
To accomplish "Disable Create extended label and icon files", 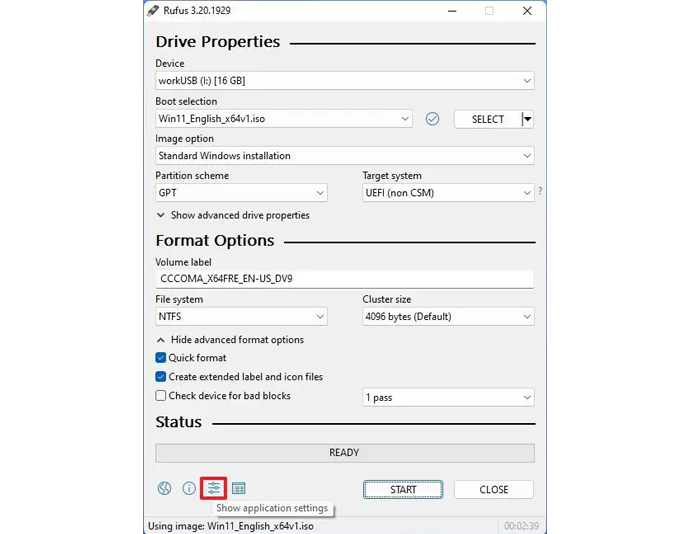I will click(x=161, y=377).
